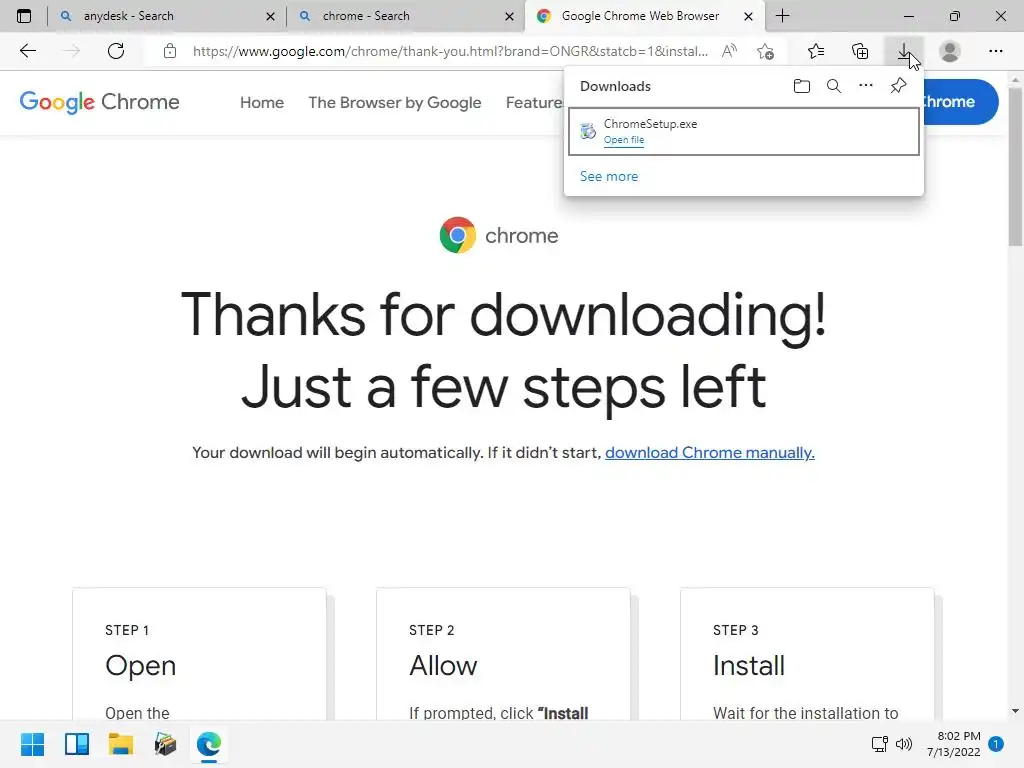1024x768 pixels.
Task: Go back using the back arrow
Action: pyautogui.click(x=27, y=51)
